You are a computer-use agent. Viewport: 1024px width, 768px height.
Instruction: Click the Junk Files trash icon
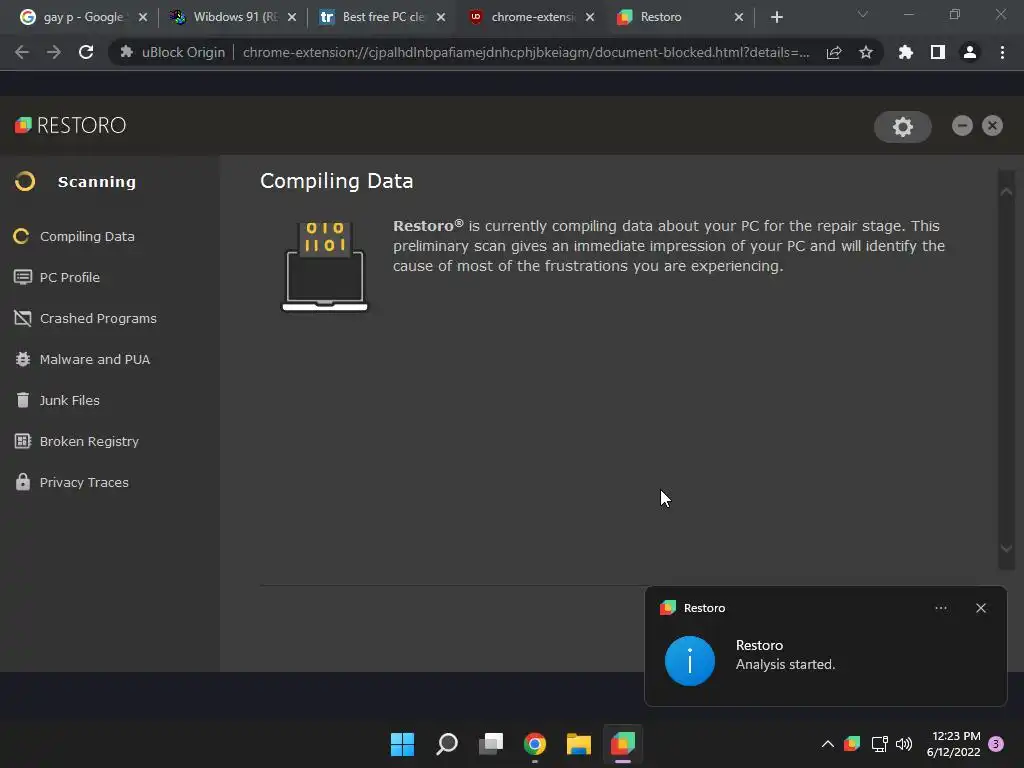[22, 400]
